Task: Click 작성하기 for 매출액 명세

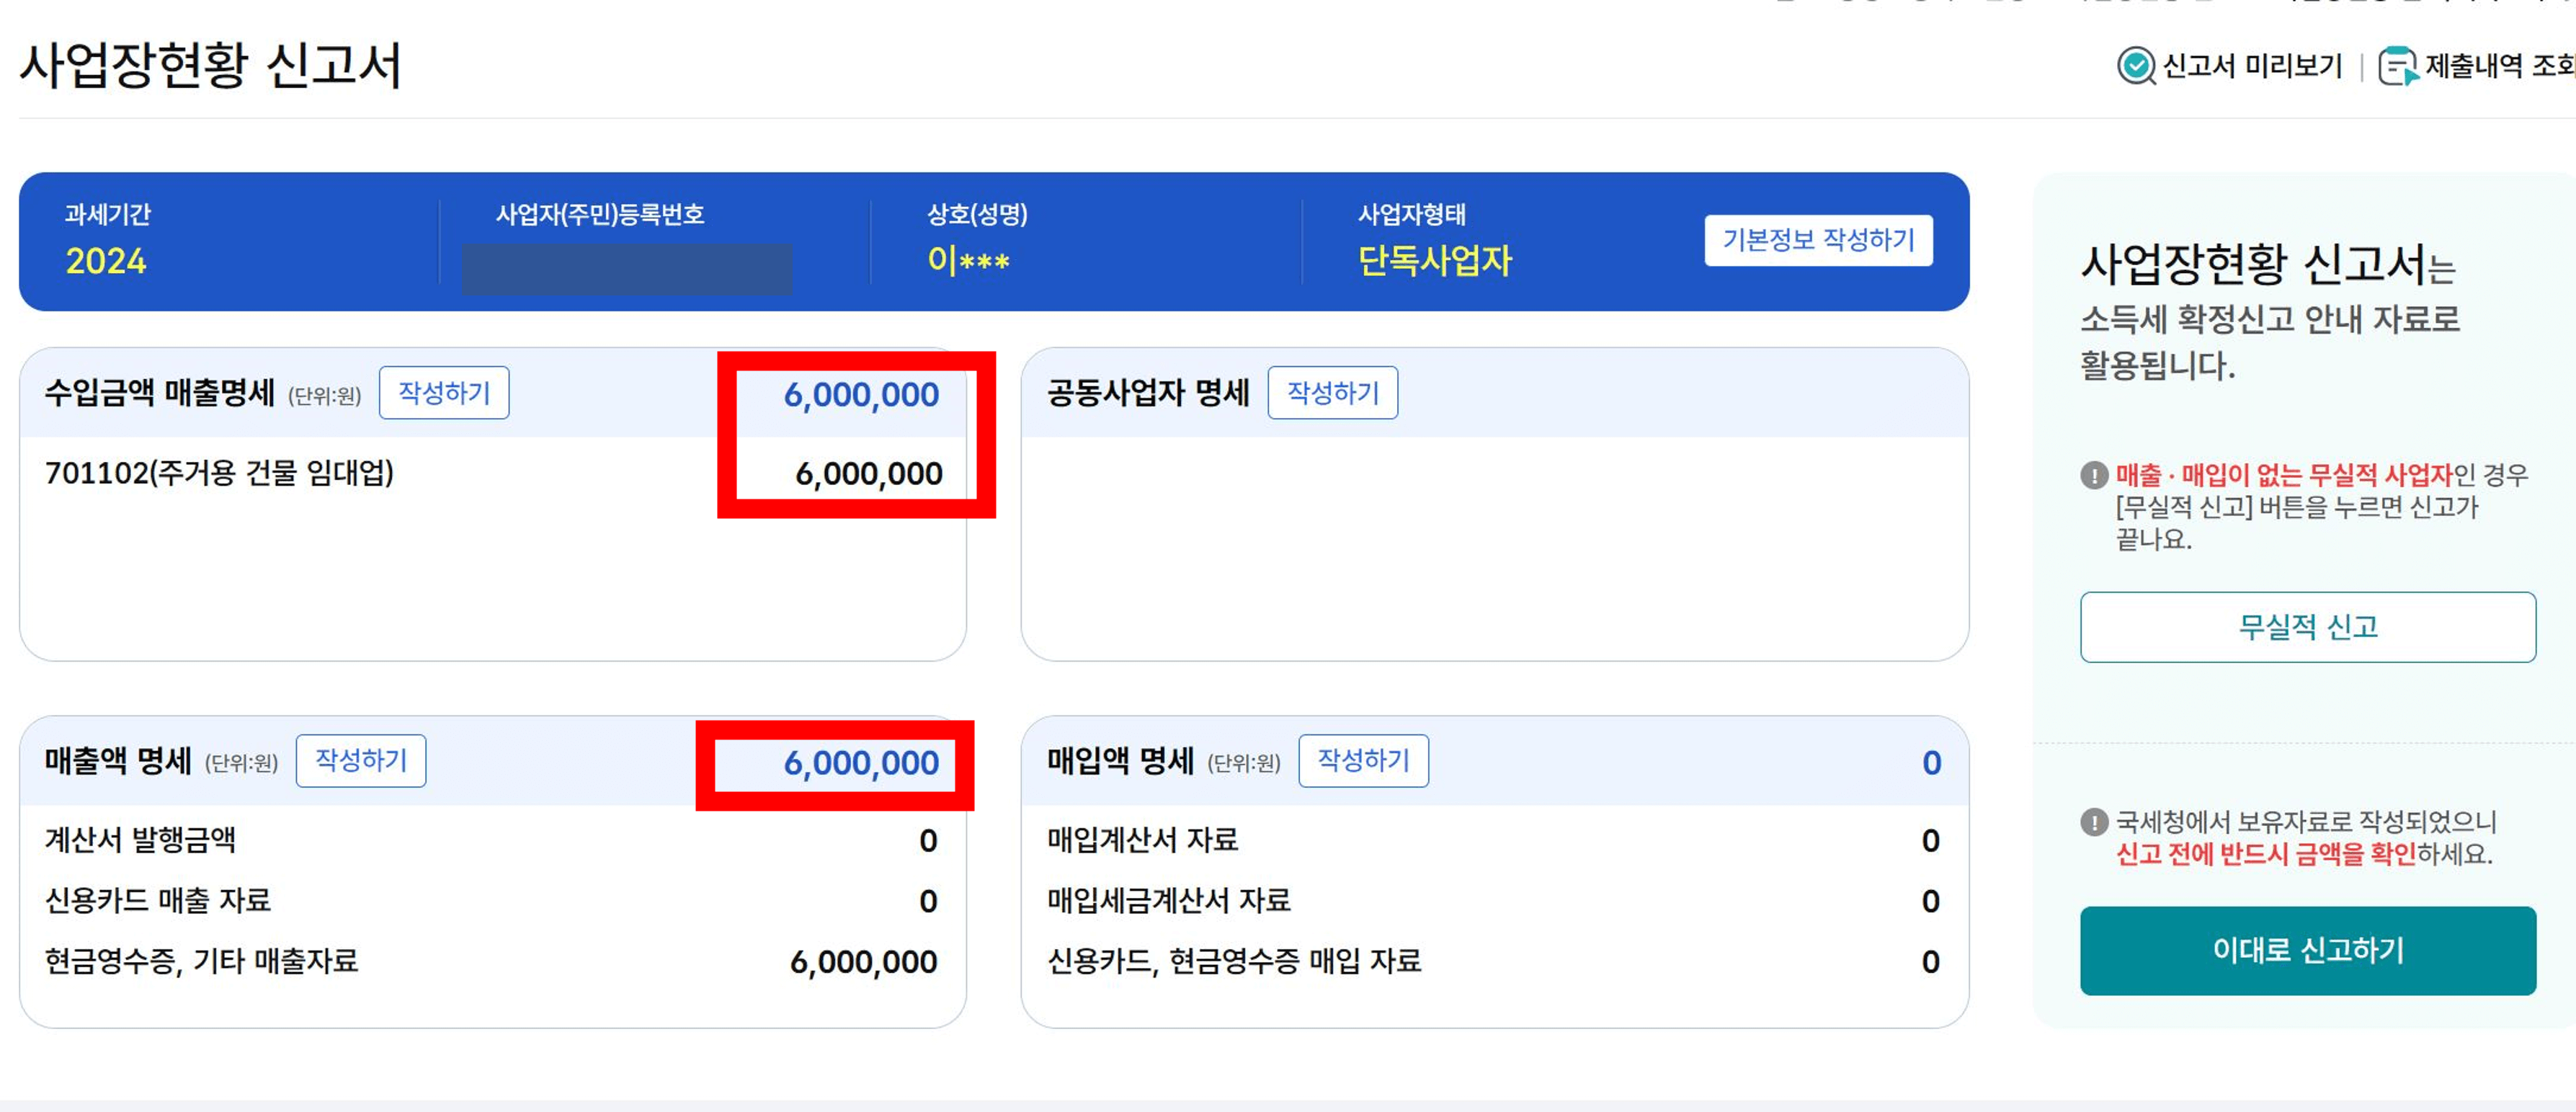Action: point(361,761)
